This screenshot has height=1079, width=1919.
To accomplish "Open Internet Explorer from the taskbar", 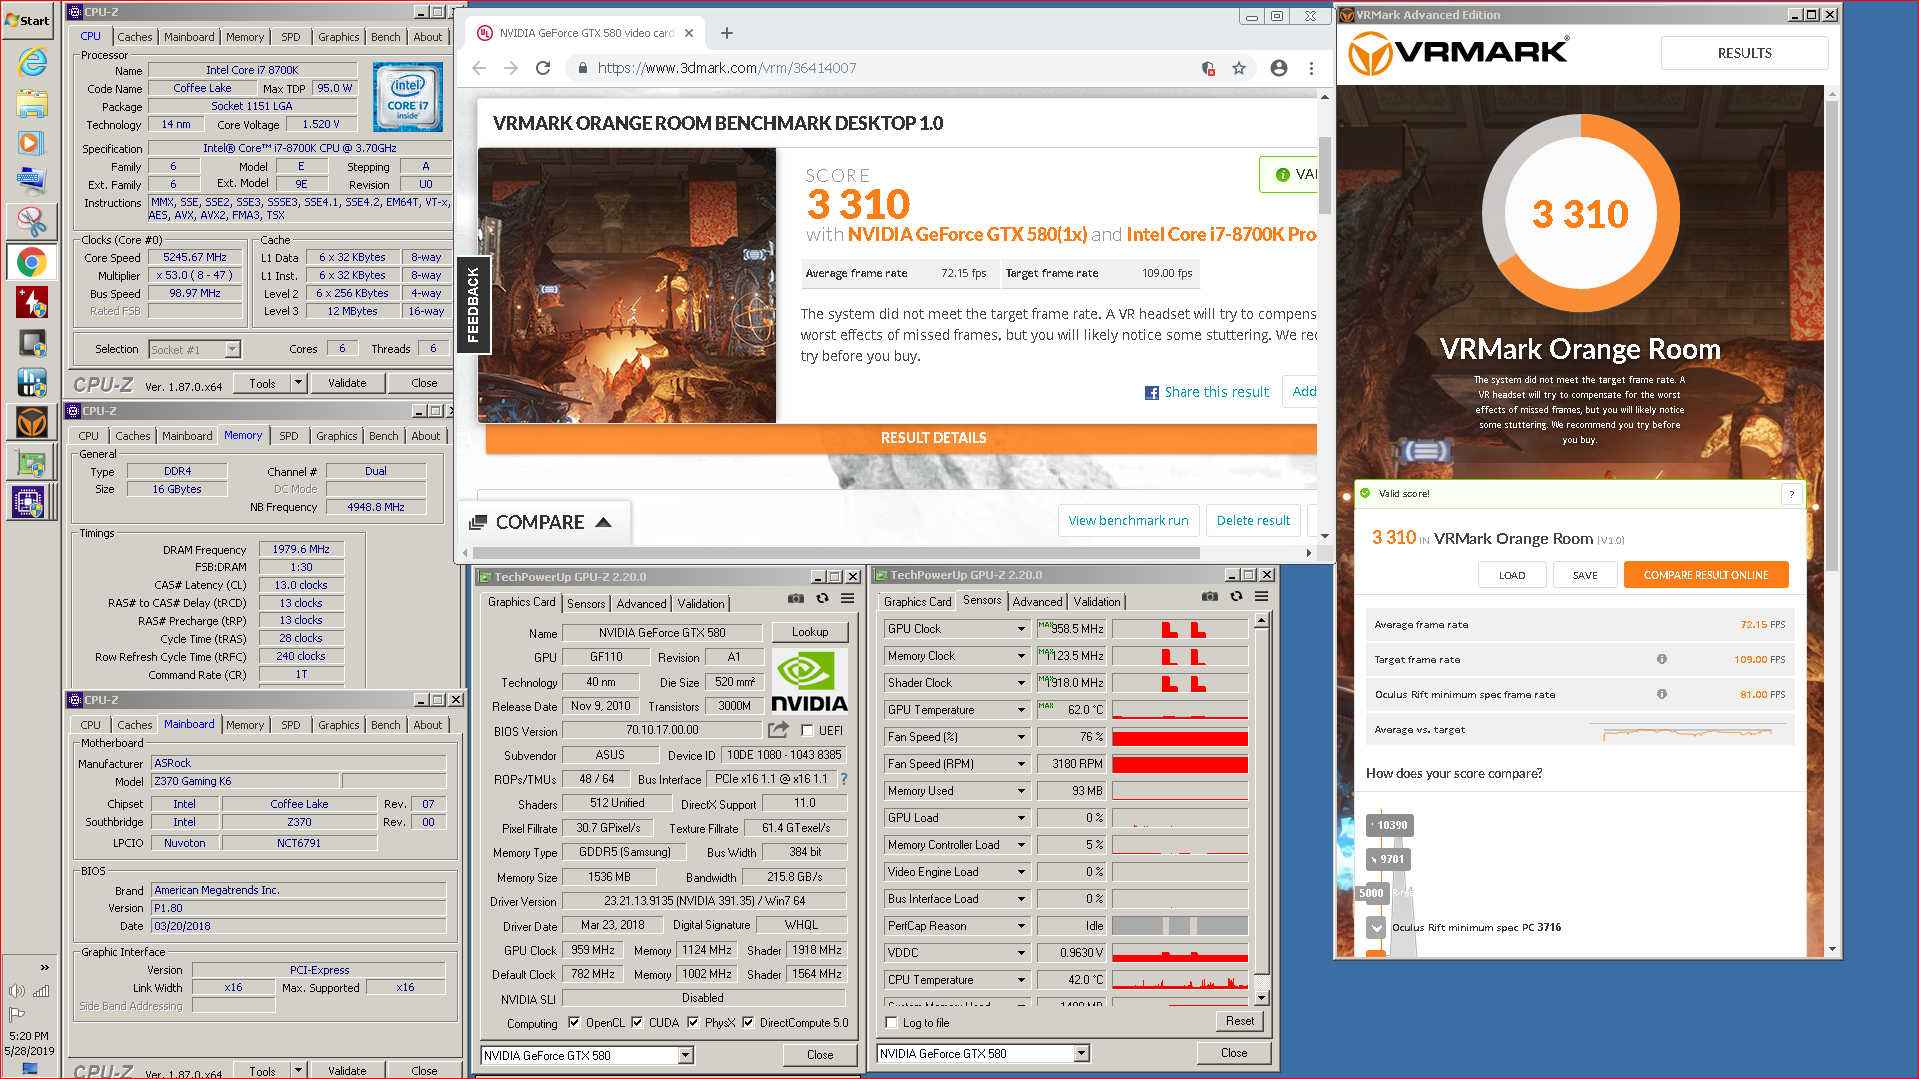I will (x=31, y=62).
